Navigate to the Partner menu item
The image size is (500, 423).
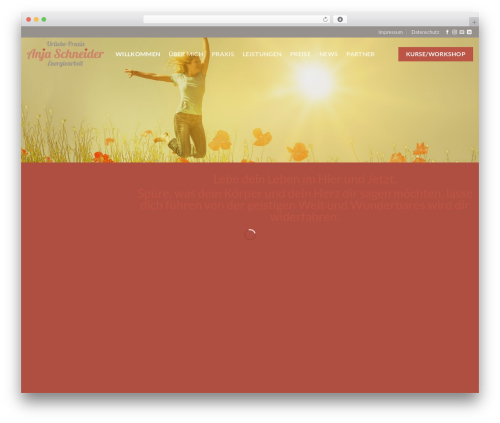click(360, 54)
